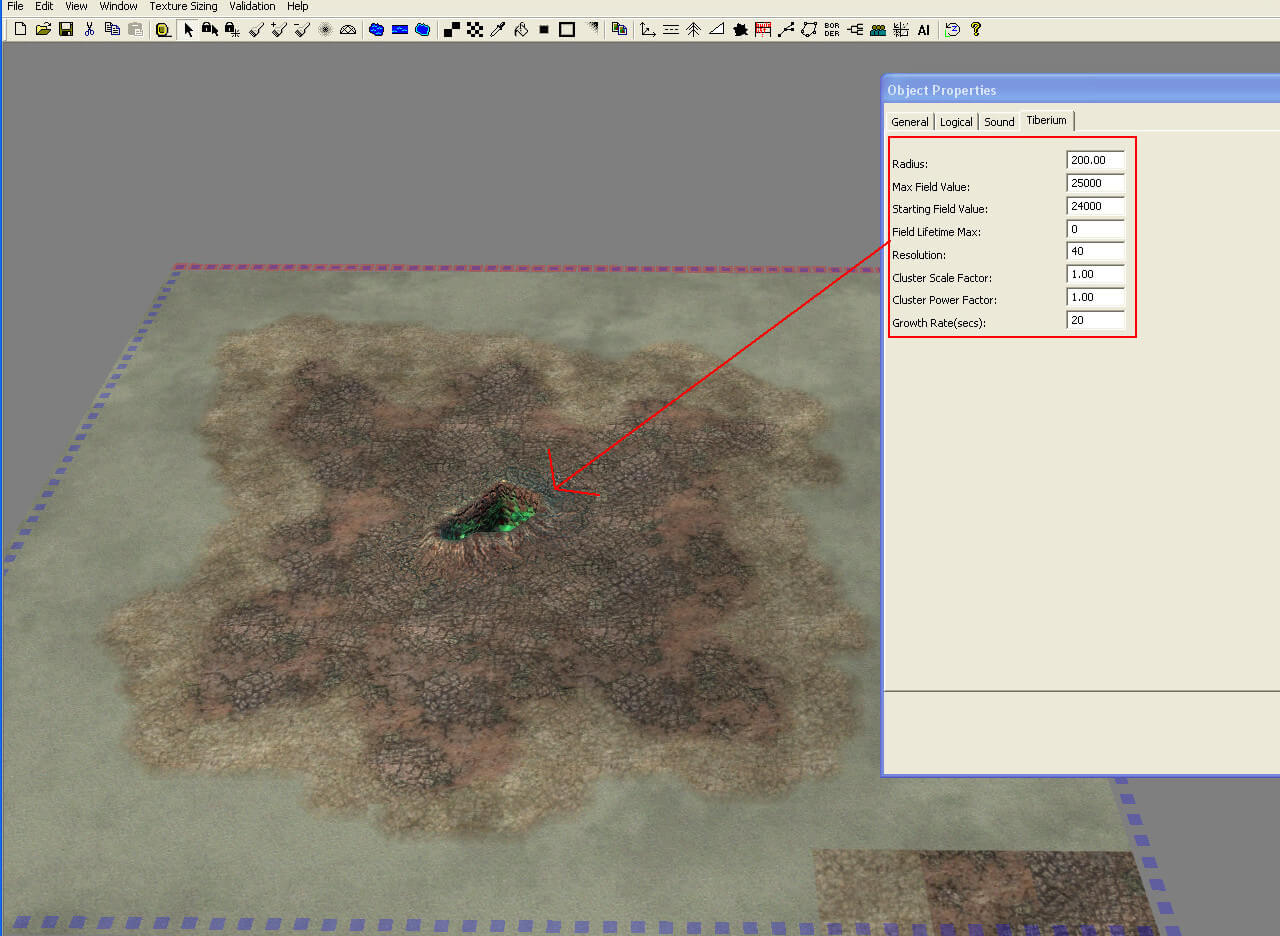Click the Max Field Value input
The width and height of the screenshot is (1280, 936).
(x=1095, y=183)
